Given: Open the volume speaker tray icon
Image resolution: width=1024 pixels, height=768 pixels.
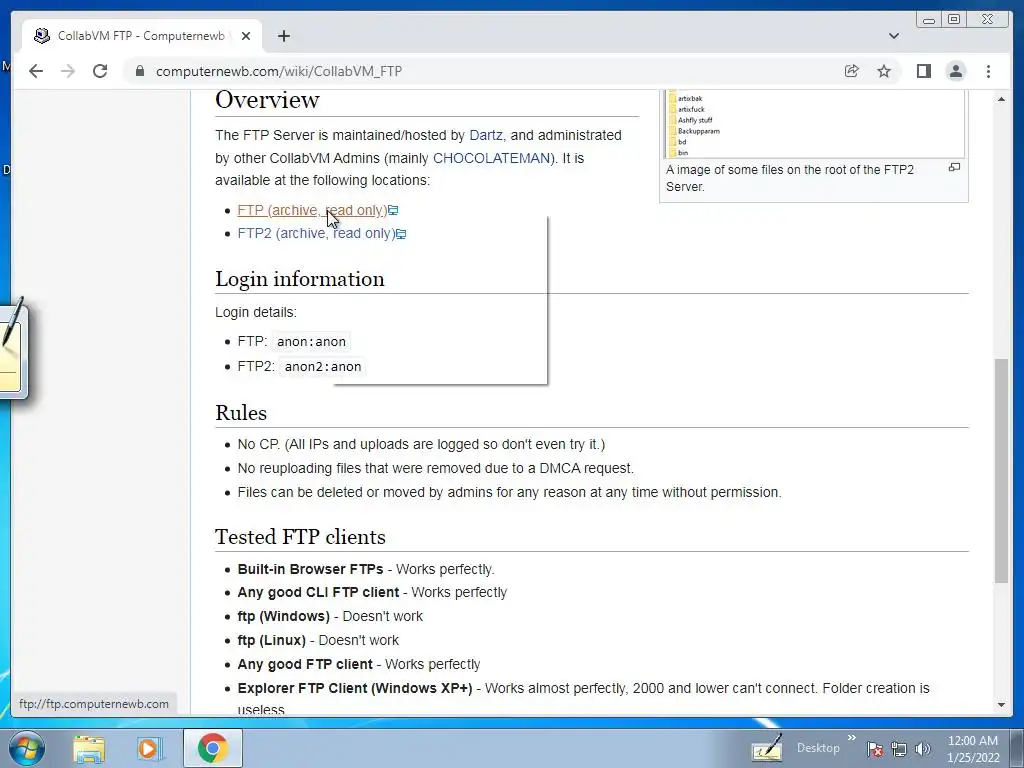Looking at the screenshot, I should point(923,749).
